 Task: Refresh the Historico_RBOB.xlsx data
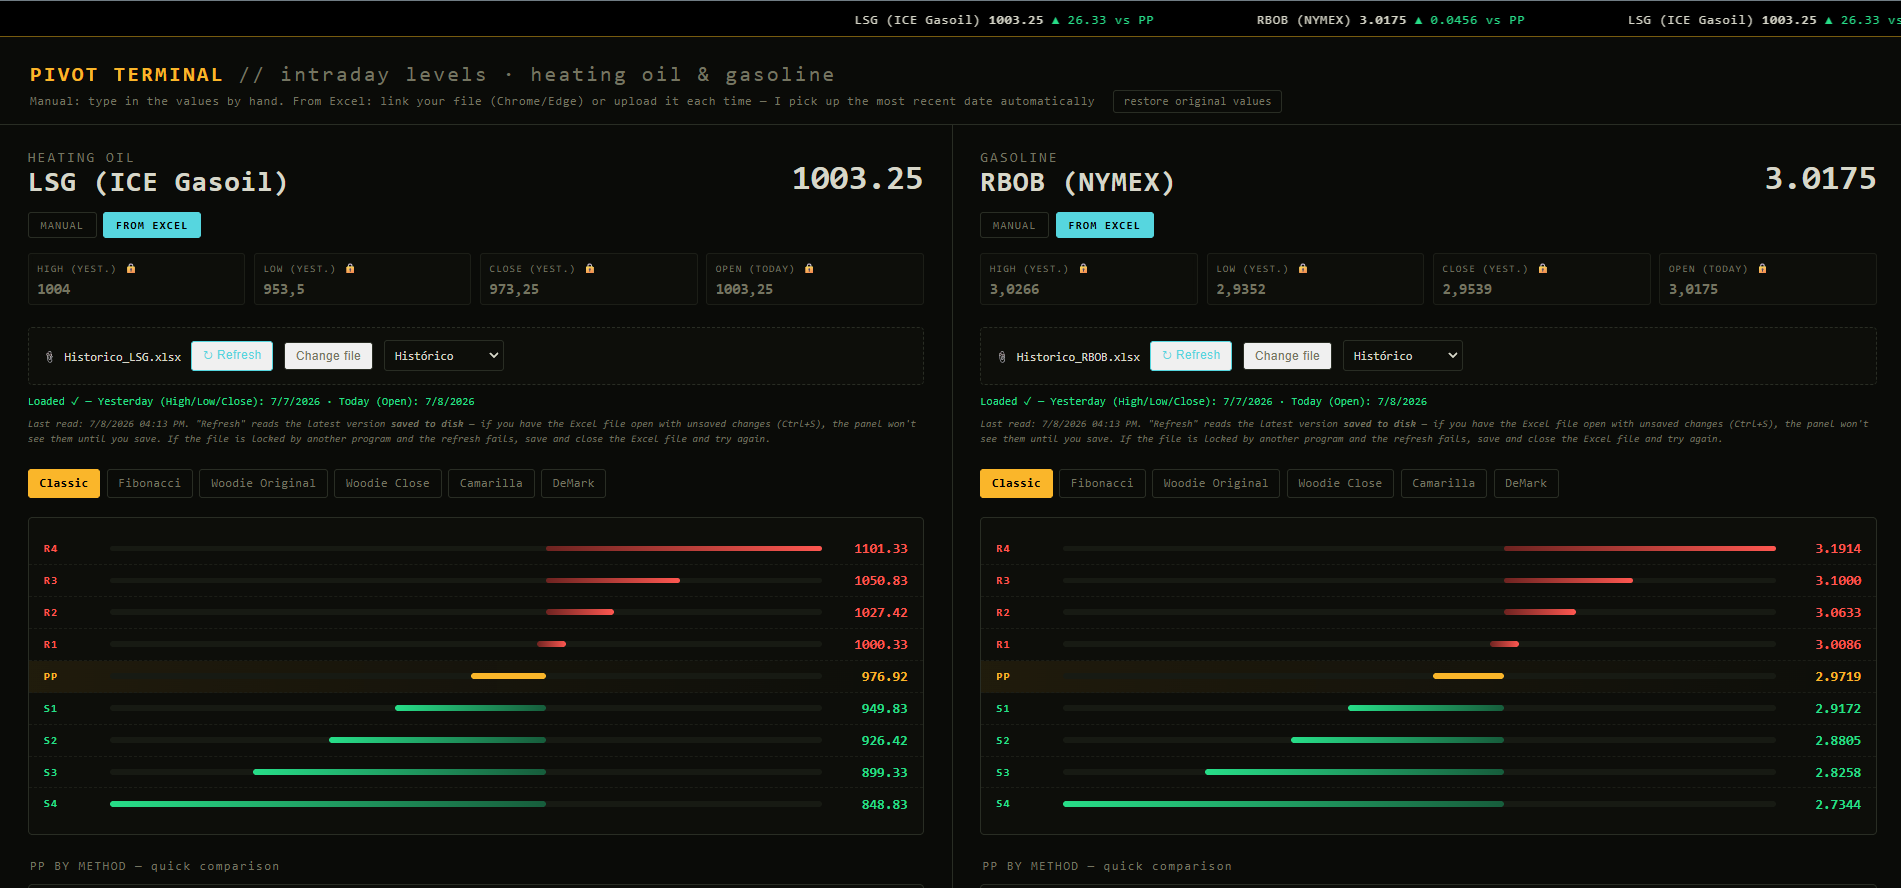[1191, 355]
